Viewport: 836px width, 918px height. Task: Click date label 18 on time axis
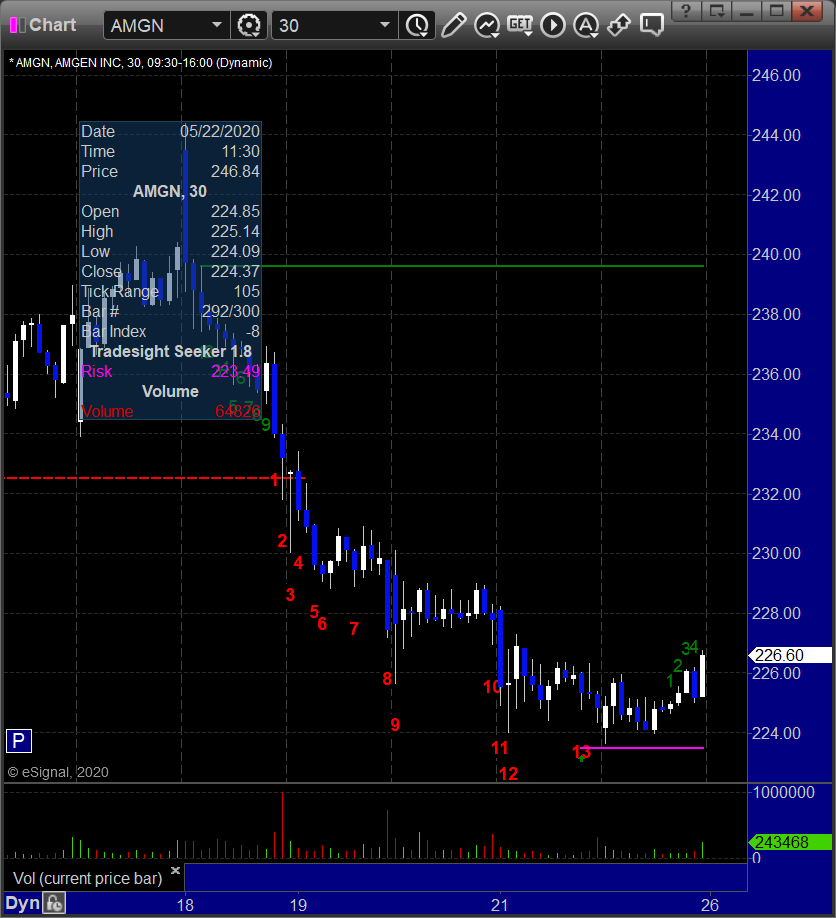(x=185, y=905)
